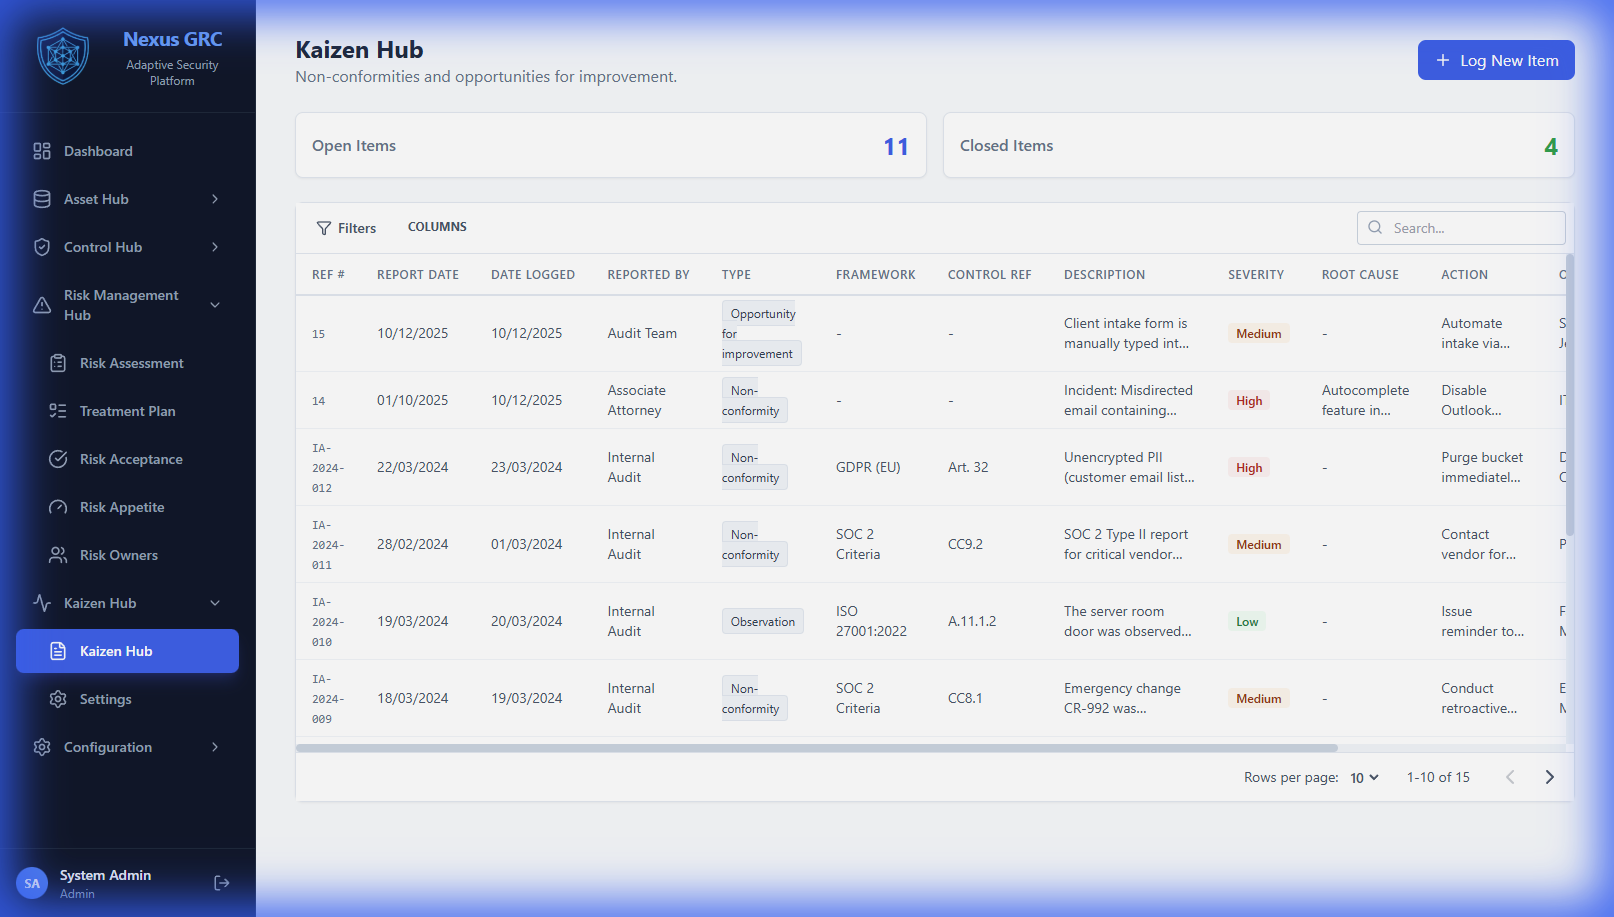
Task: Click the Asset Hub database icon
Action: click(42, 199)
